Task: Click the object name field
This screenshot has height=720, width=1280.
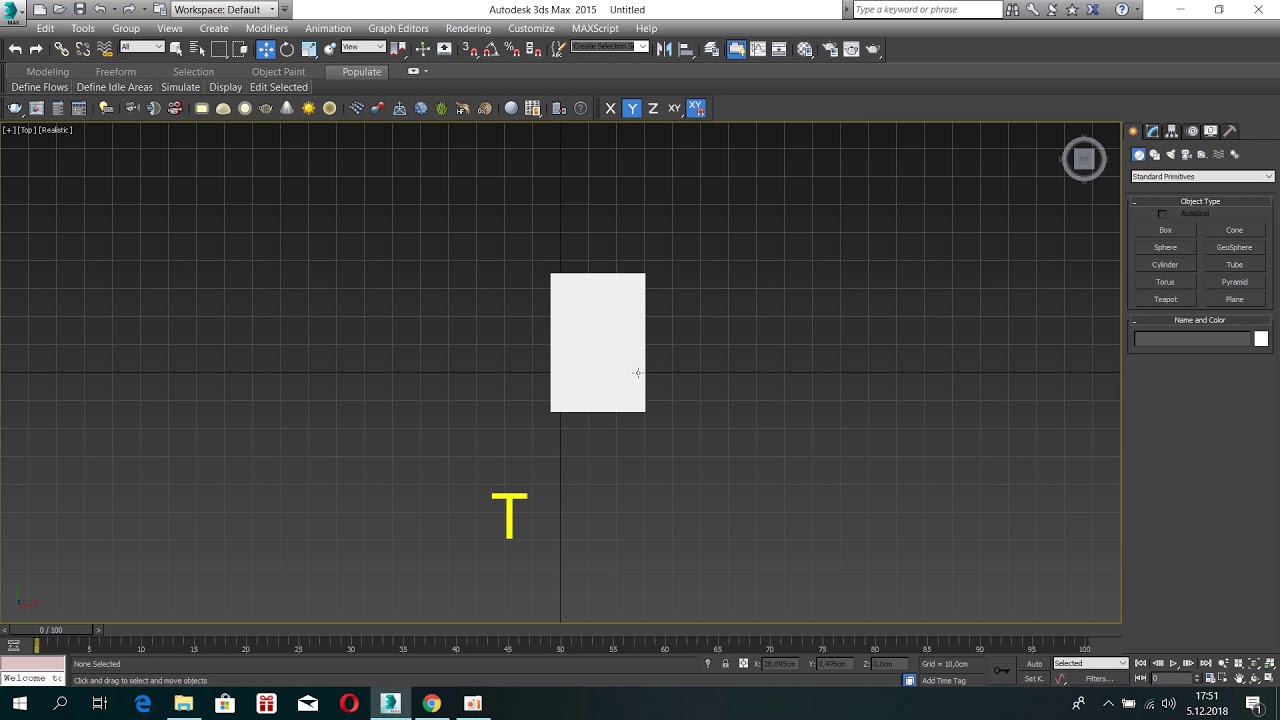Action: pos(1192,339)
